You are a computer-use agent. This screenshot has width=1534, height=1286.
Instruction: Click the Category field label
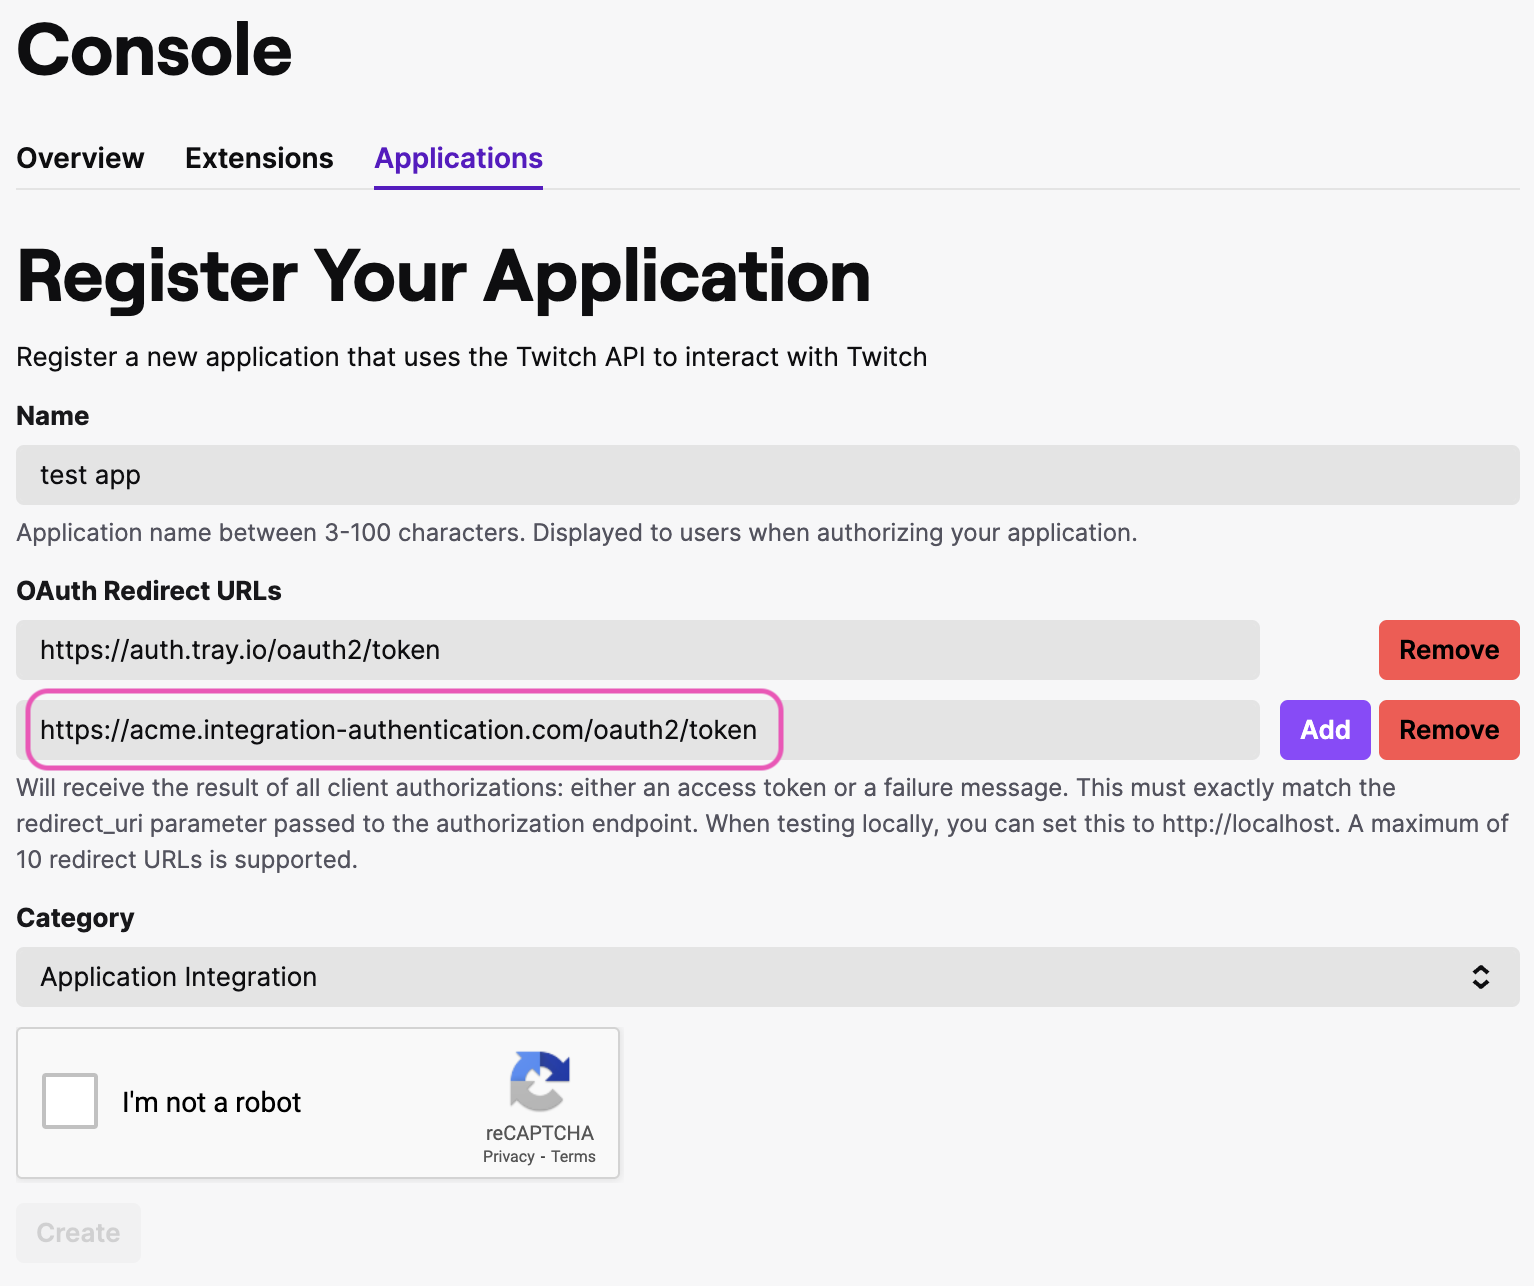click(75, 918)
